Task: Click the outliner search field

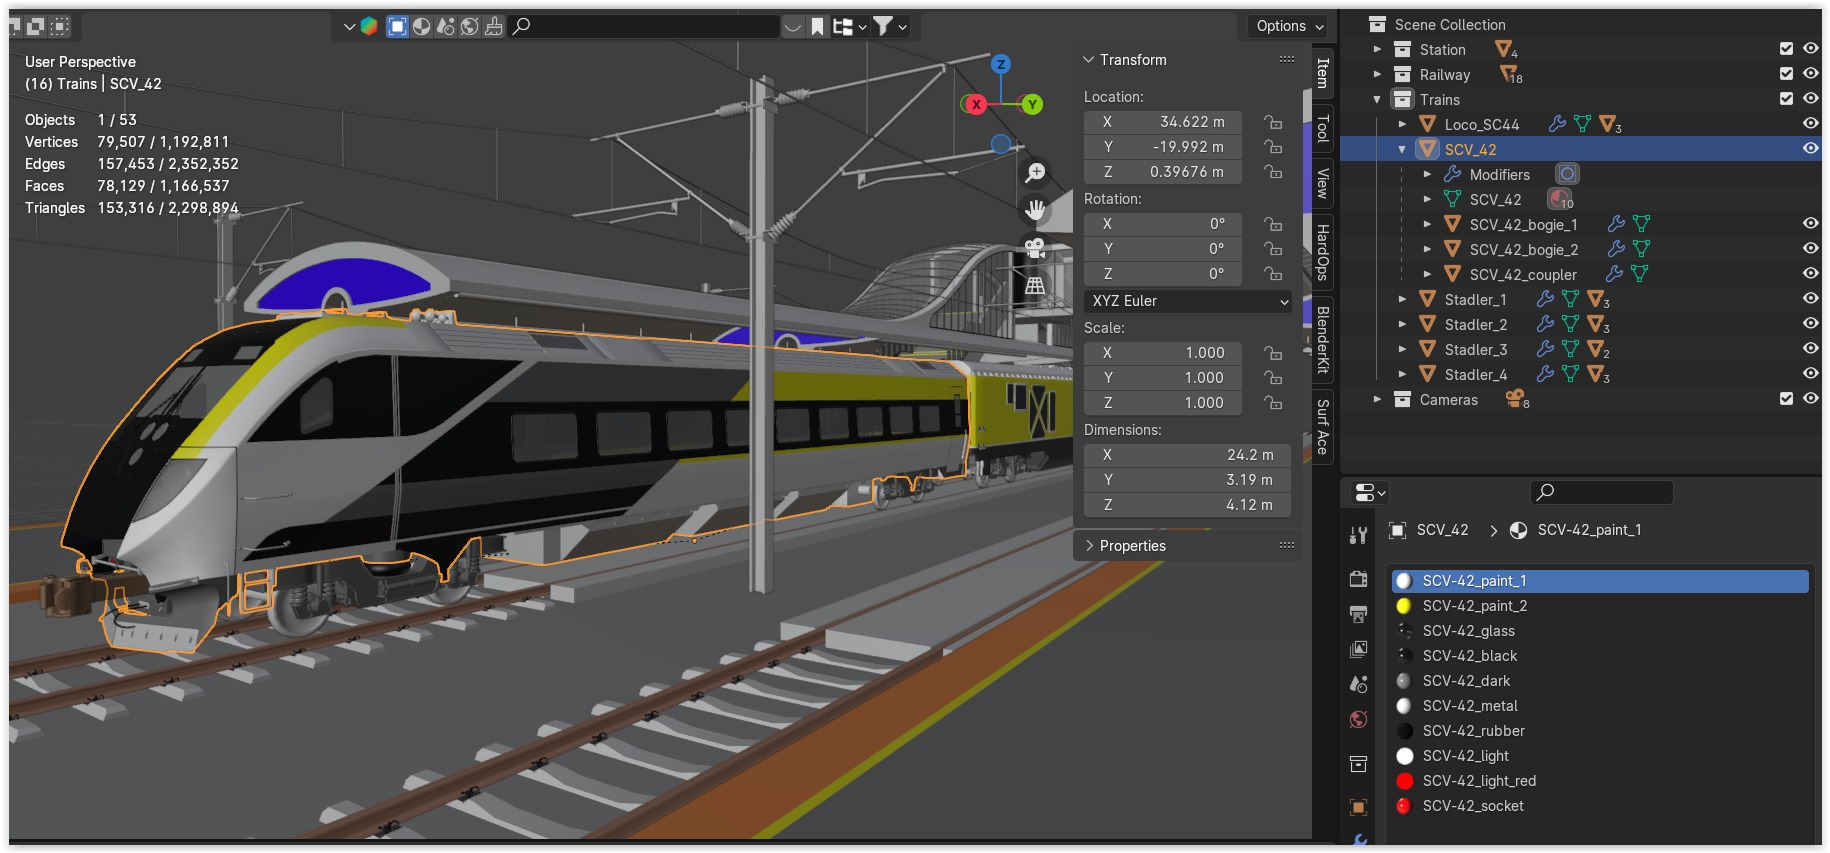Action: [x=643, y=26]
